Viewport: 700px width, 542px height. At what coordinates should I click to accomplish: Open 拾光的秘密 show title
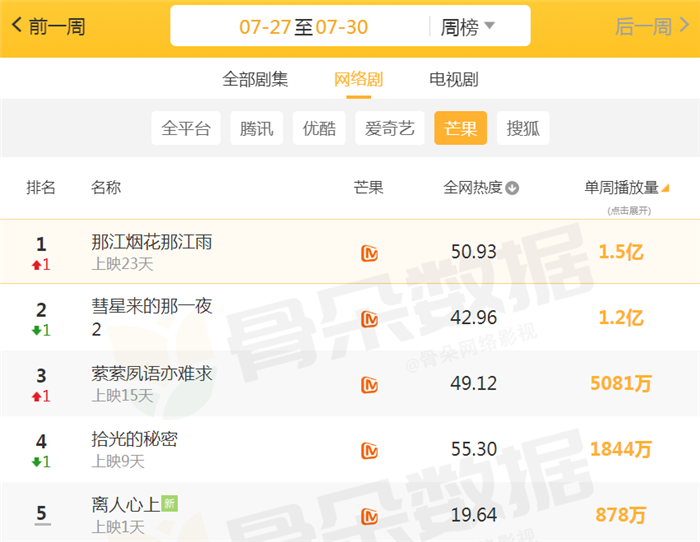134,439
